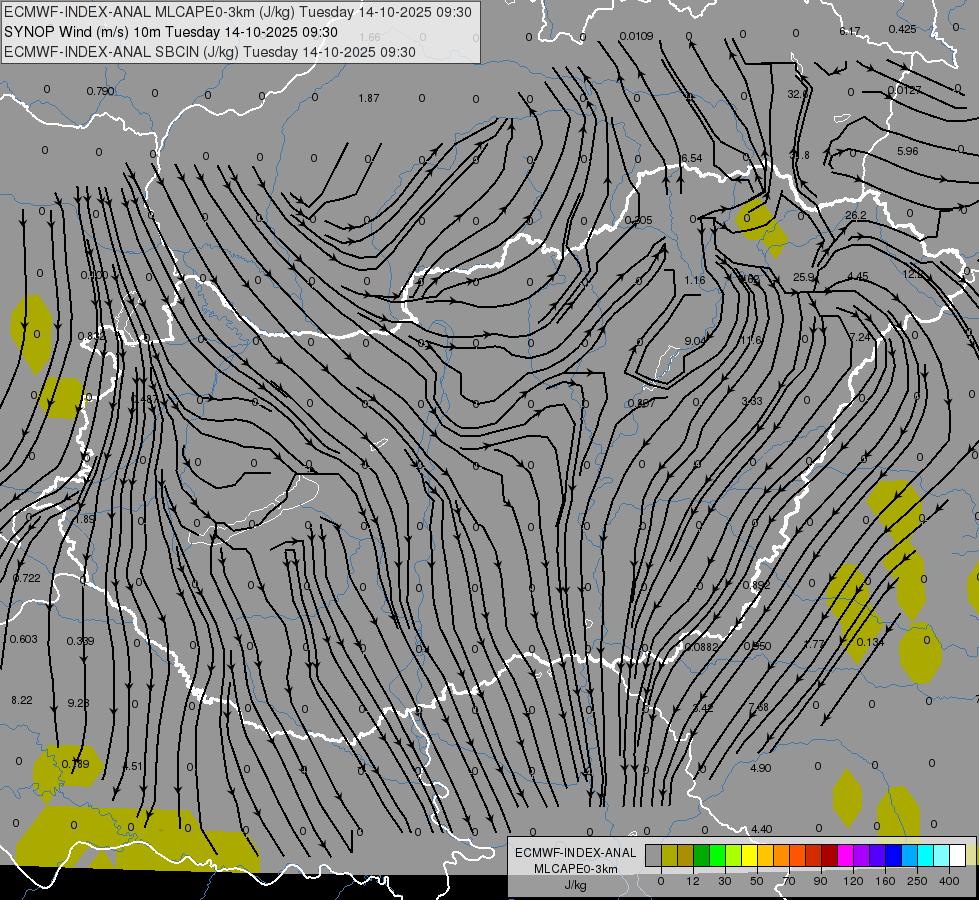The image size is (979, 900).
Task: Click the map value 0.0109
Action: point(636,36)
